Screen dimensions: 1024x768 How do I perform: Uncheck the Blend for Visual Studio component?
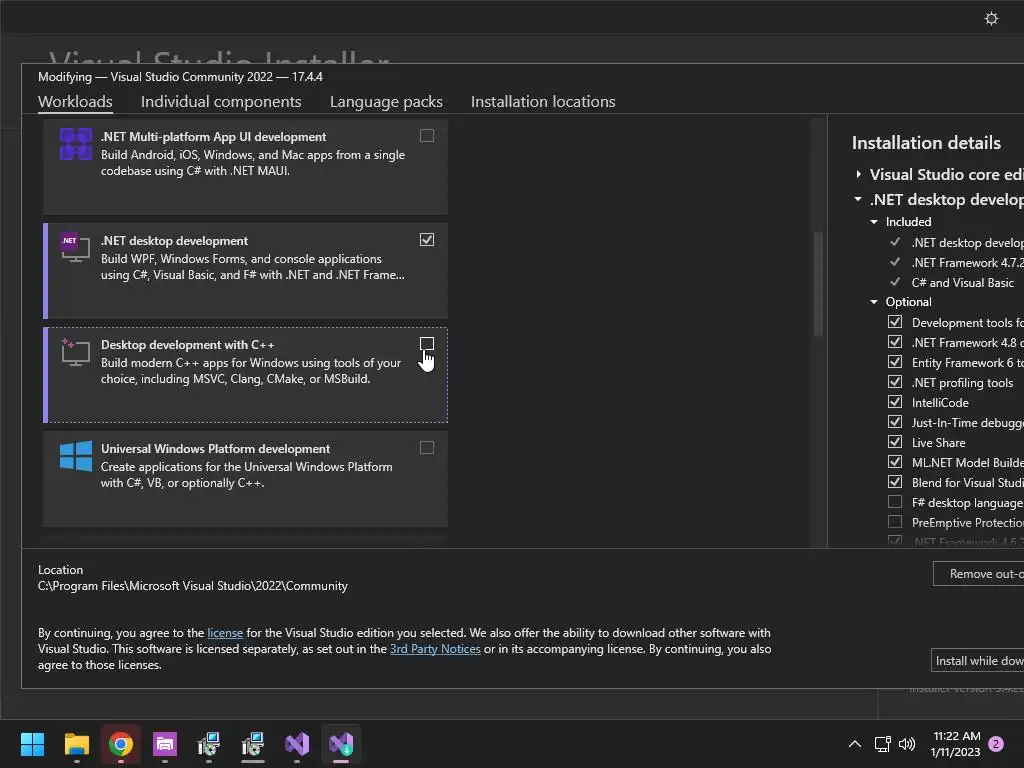[x=895, y=482]
